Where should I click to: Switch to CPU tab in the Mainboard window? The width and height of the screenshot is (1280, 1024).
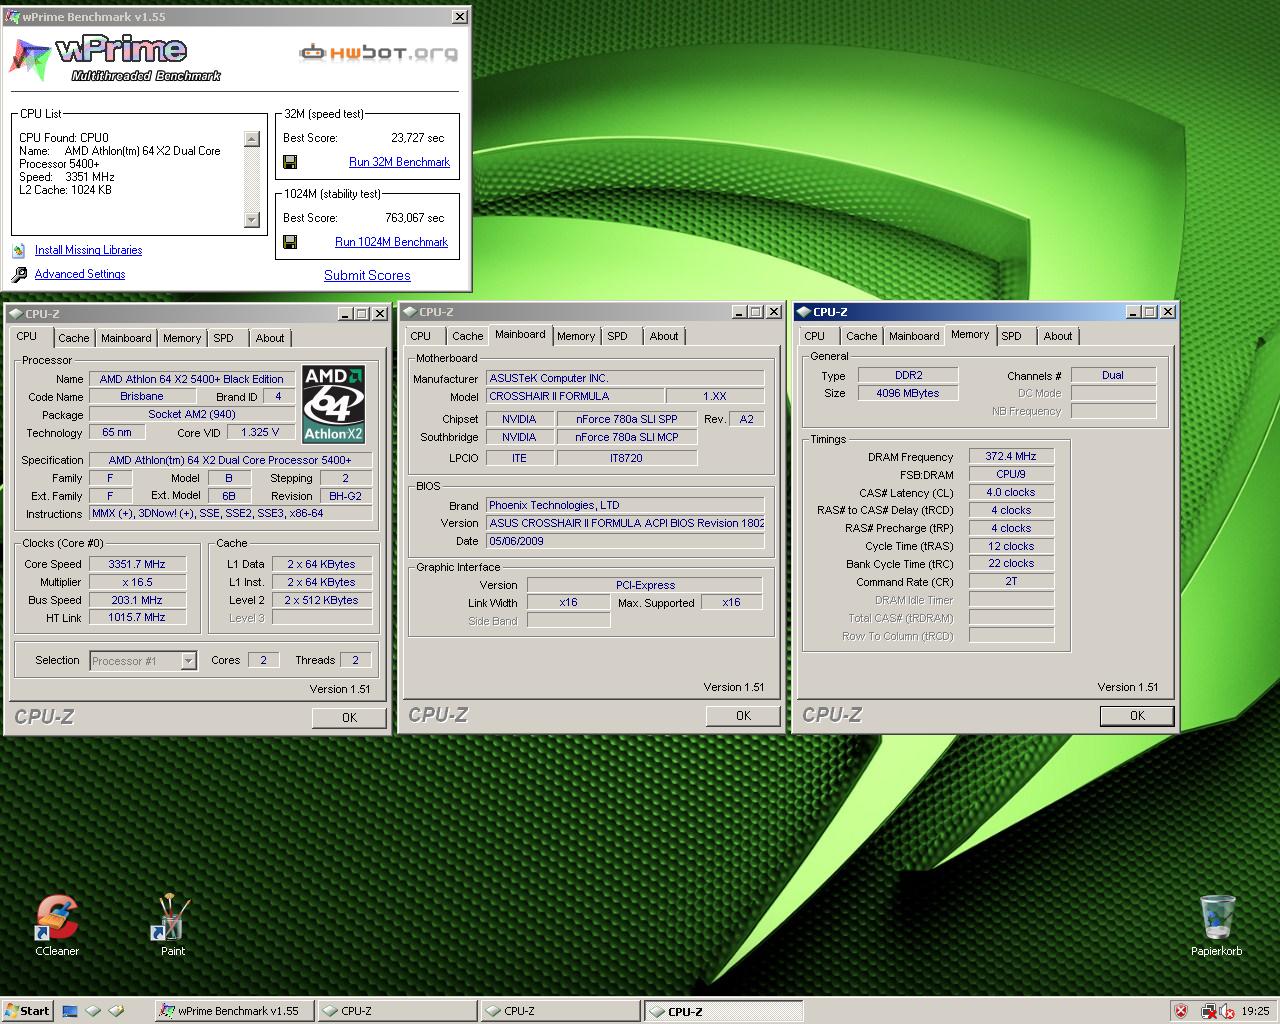[421, 336]
